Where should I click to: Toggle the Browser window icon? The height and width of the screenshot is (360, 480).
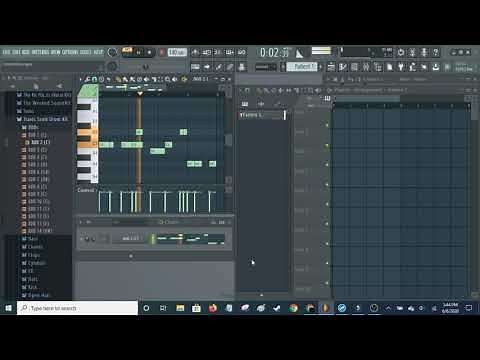[x=378, y=67]
